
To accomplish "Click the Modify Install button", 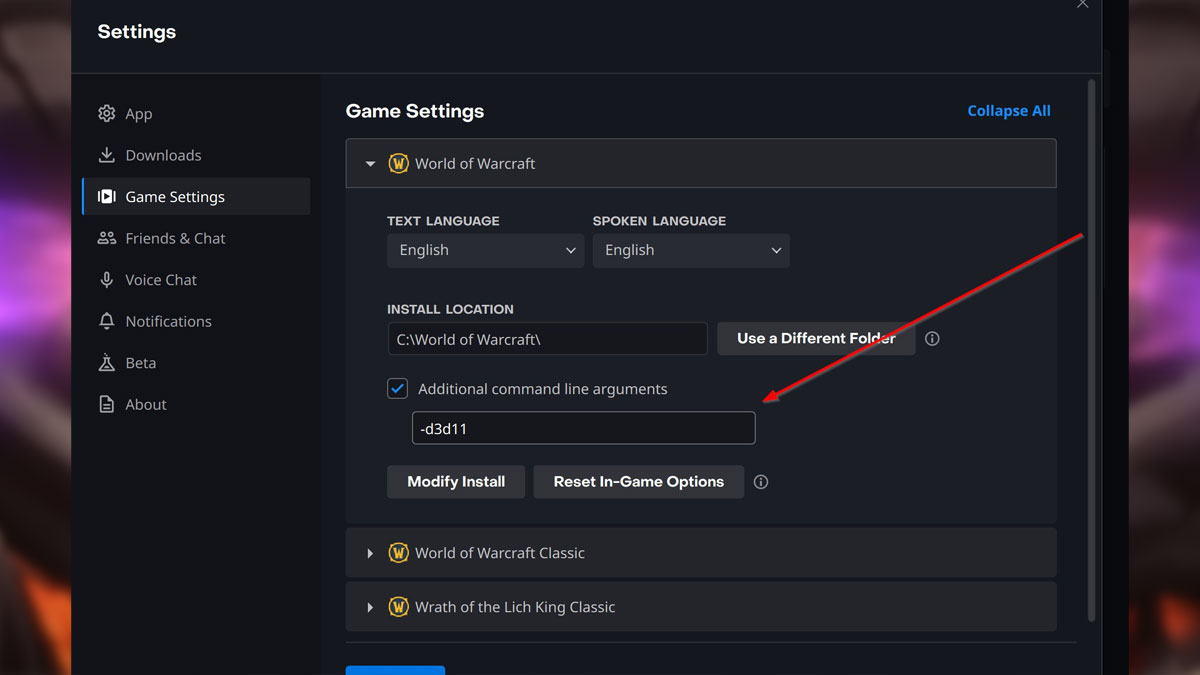I will pyautogui.click(x=456, y=482).
